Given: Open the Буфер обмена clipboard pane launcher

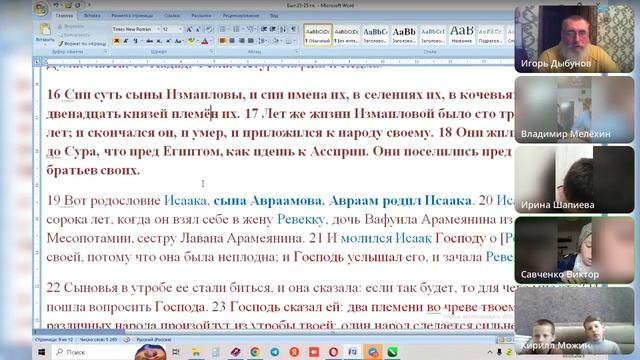Looking at the screenshot, I should pos(106,51).
